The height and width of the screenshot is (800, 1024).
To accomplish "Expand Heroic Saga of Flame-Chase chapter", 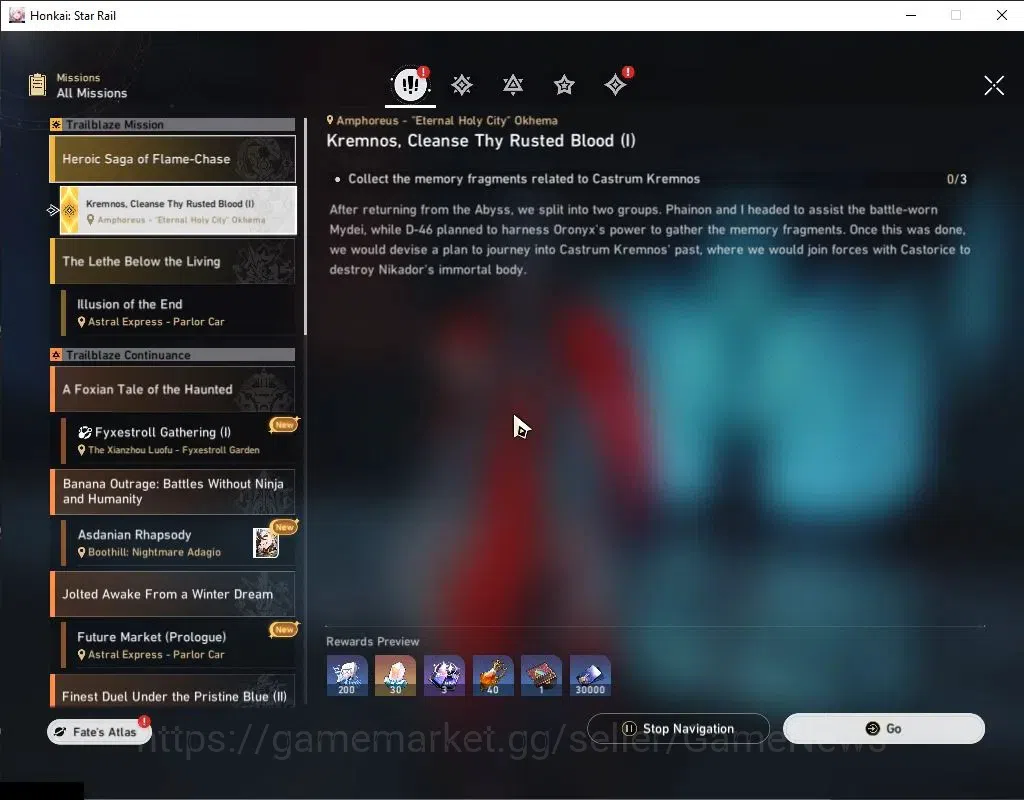I will click(x=173, y=159).
